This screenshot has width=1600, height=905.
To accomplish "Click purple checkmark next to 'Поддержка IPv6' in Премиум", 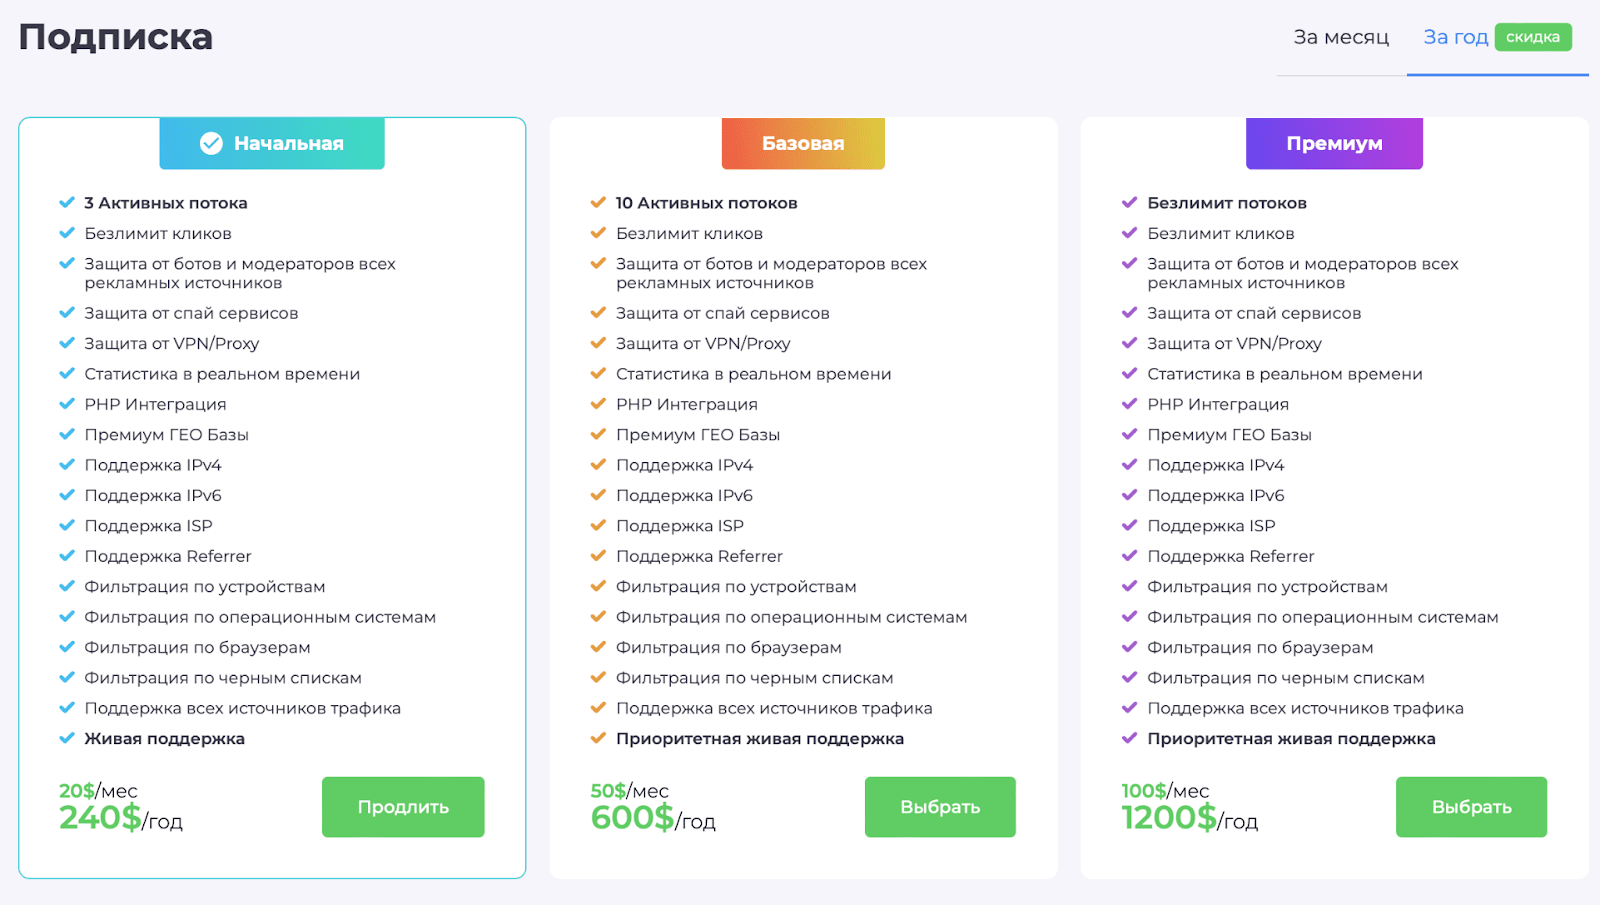I will pyautogui.click(x=1130, y=495).
